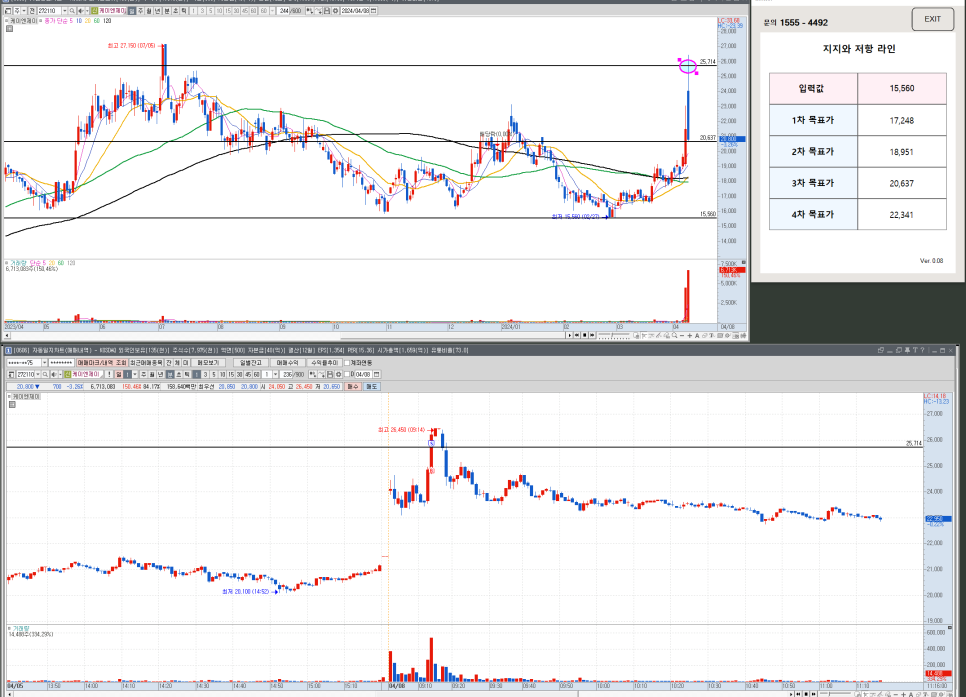Select the 15-minute interval in lower toolbar
Screen dimensions: 966x697
[231, 375]
